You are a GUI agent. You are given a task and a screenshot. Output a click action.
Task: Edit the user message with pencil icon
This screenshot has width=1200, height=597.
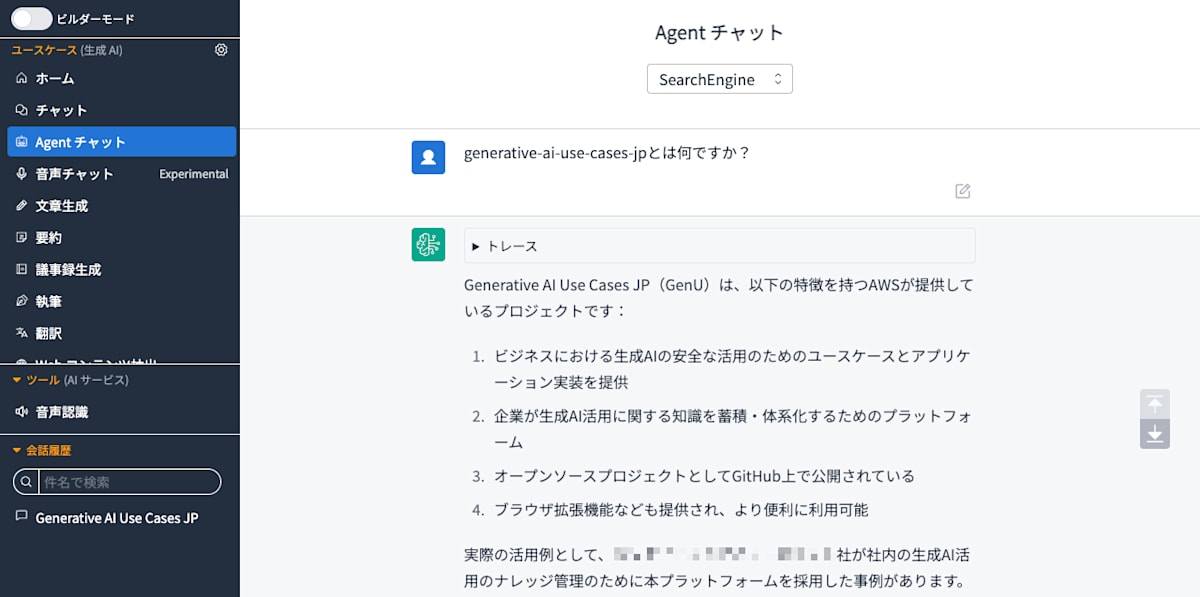pyautogui.click(x=963, y=191)
